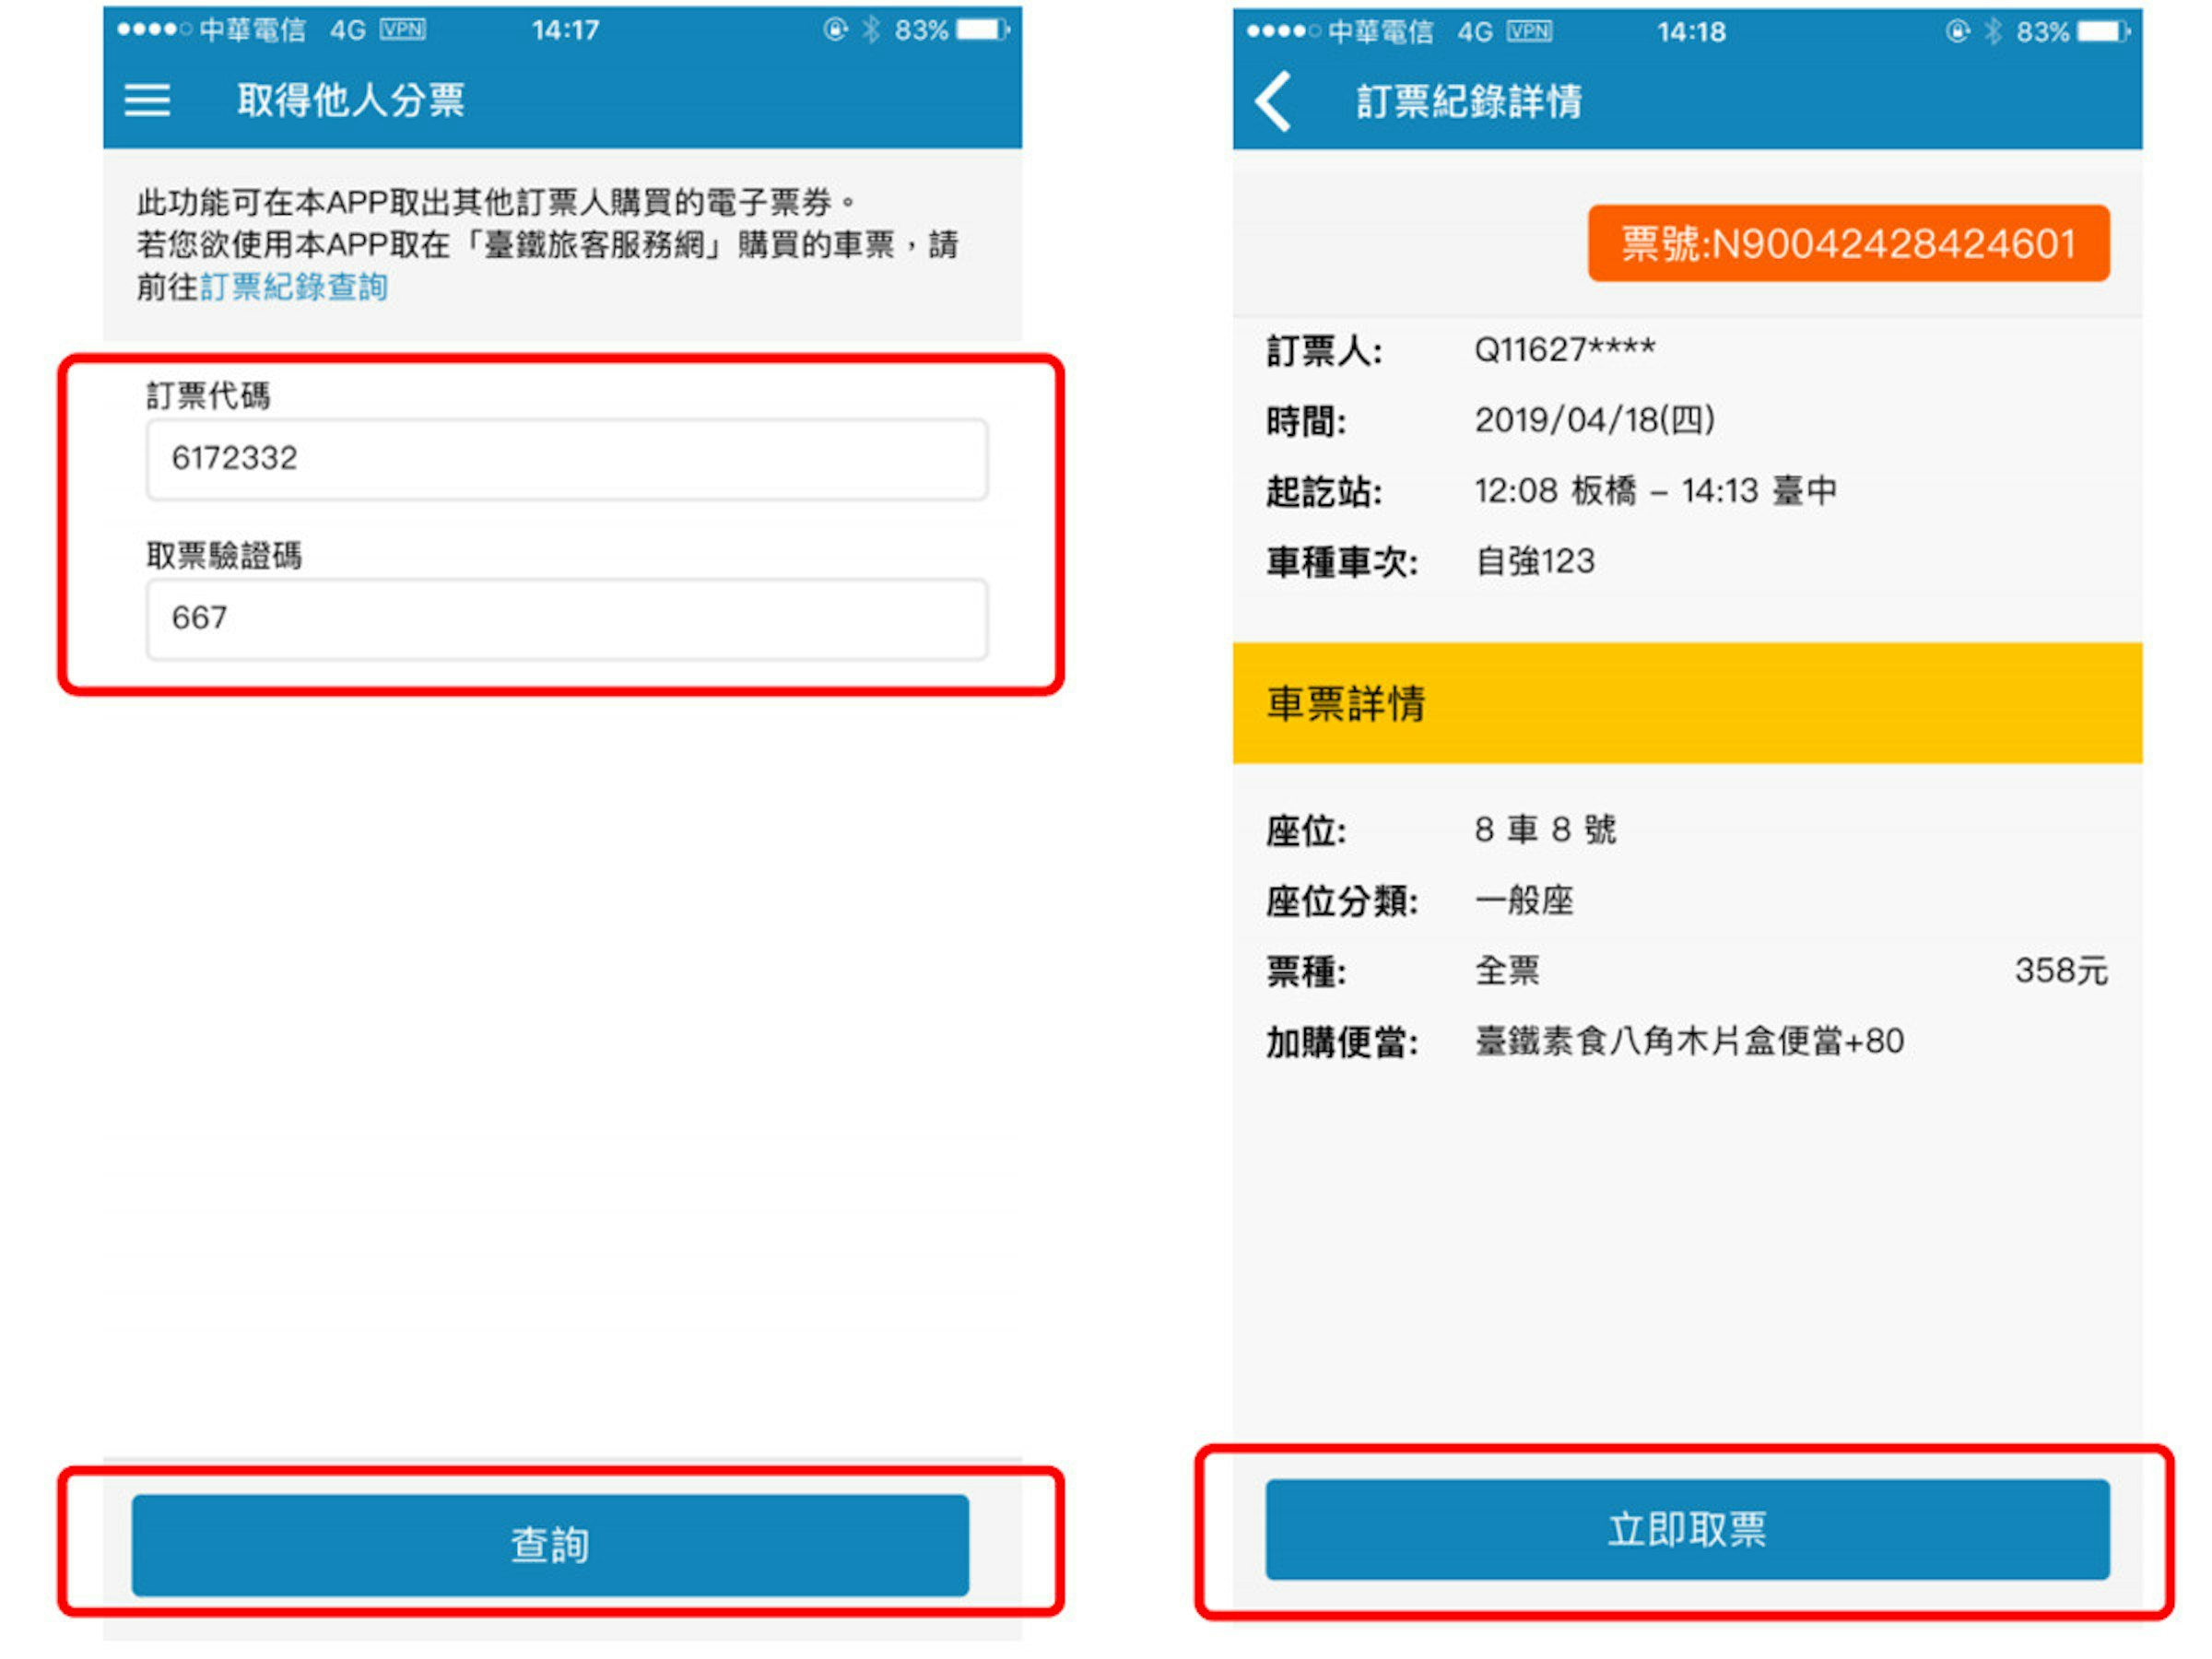
Task: Select the date 2019/04/18(四)
Action: pyautogui.click(x=1595, y=419)
